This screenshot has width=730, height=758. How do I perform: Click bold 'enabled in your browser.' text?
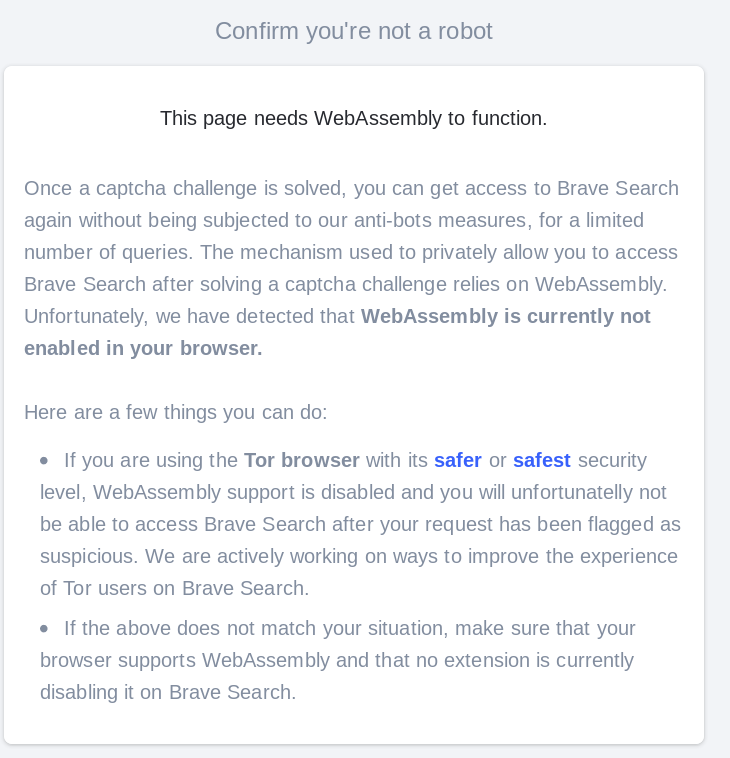pos(143,348)
